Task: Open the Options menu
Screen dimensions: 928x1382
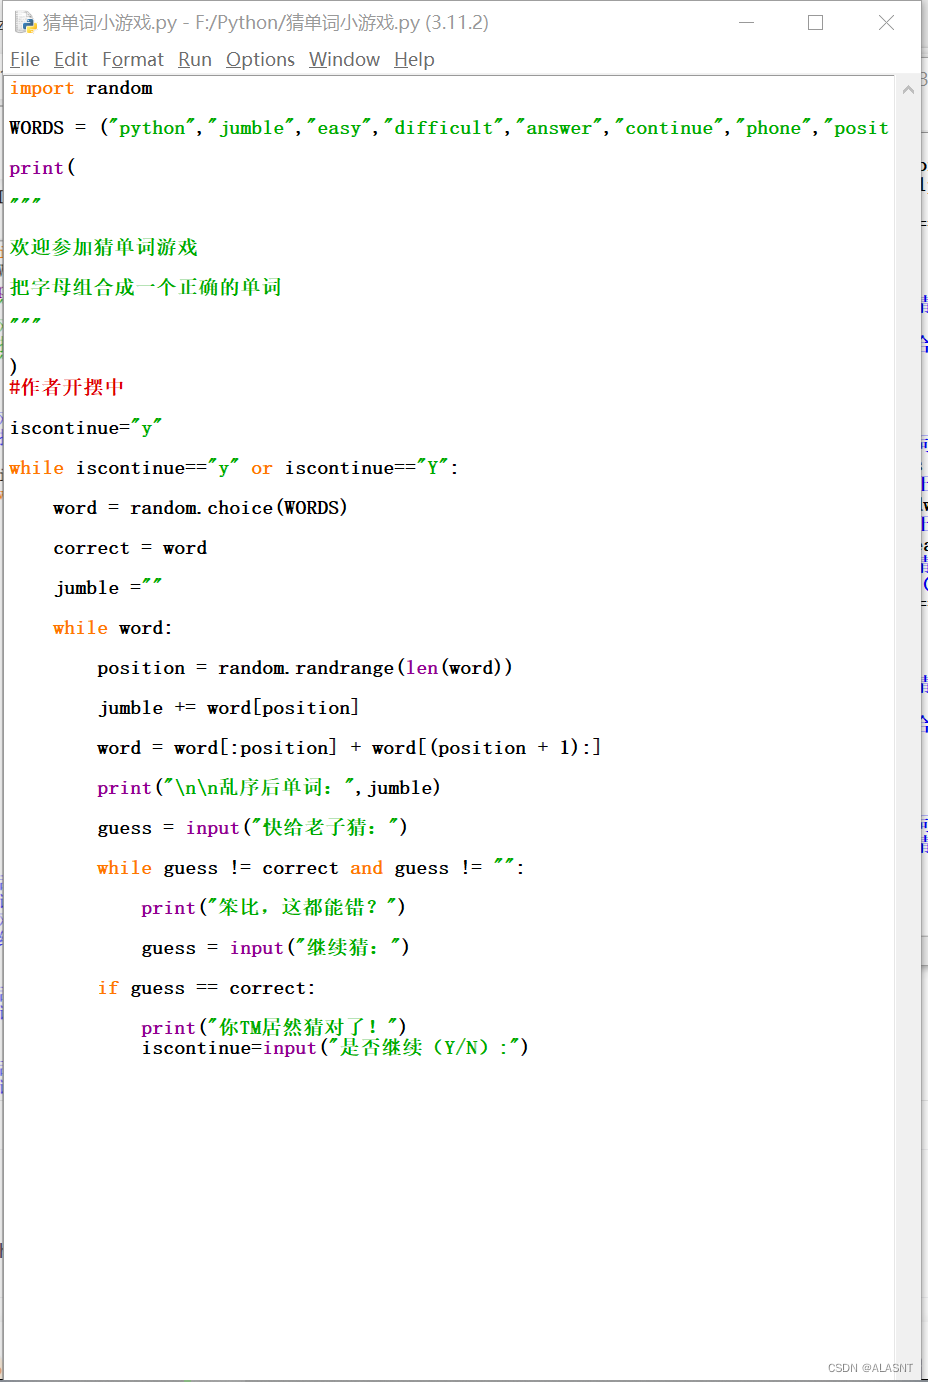Action: [259, 59]
